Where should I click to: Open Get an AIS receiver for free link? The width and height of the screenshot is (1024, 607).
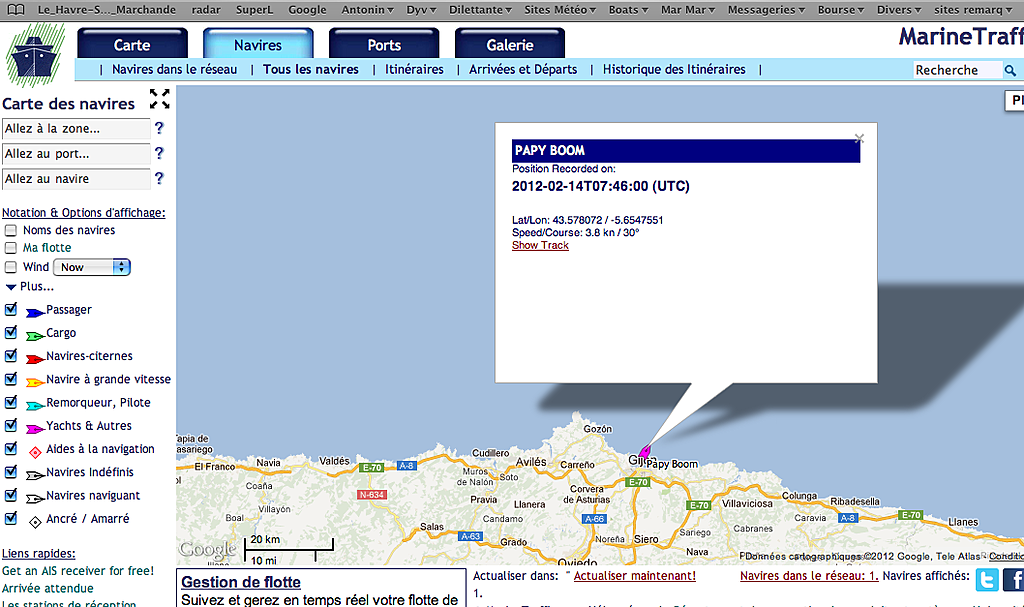click(x=78, y=570)
